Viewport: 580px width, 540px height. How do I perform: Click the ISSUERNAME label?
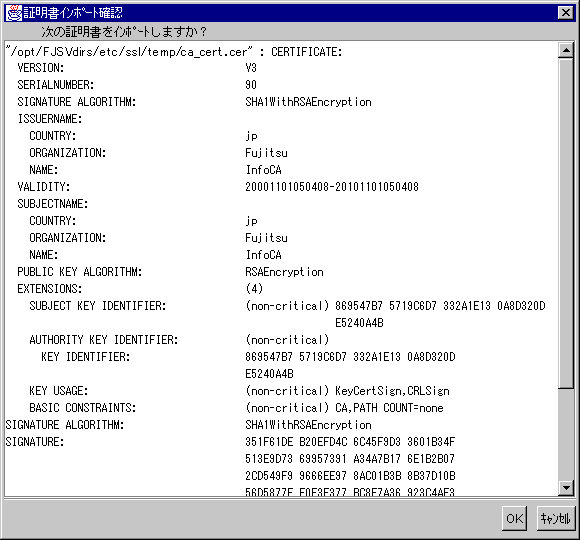point(50,119)
